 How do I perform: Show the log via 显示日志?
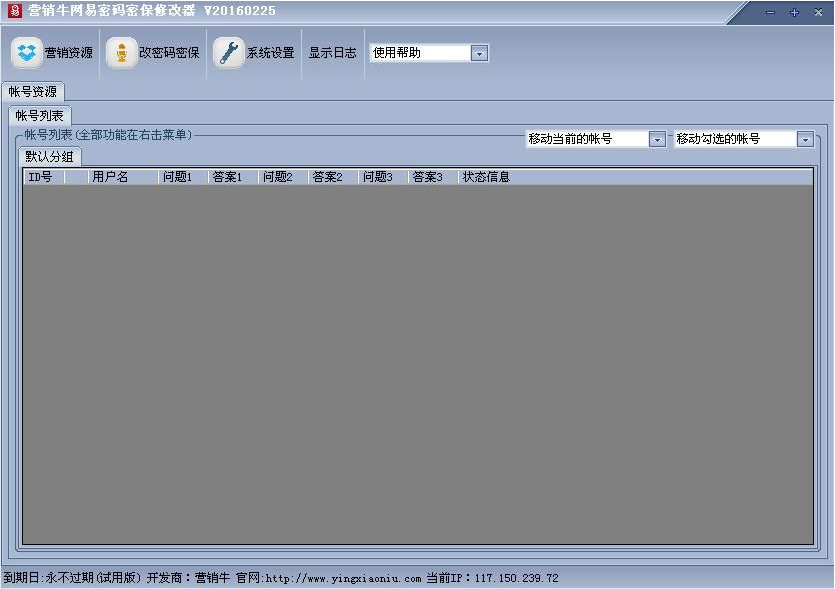click(x=332, y=53)
